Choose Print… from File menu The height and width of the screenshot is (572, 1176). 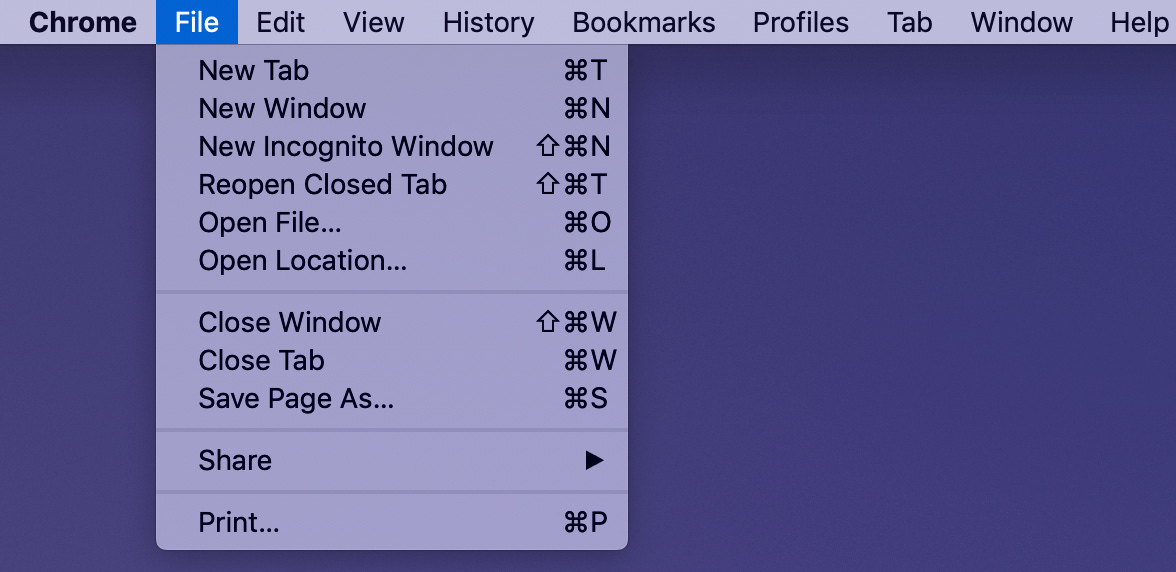point(392,522)
